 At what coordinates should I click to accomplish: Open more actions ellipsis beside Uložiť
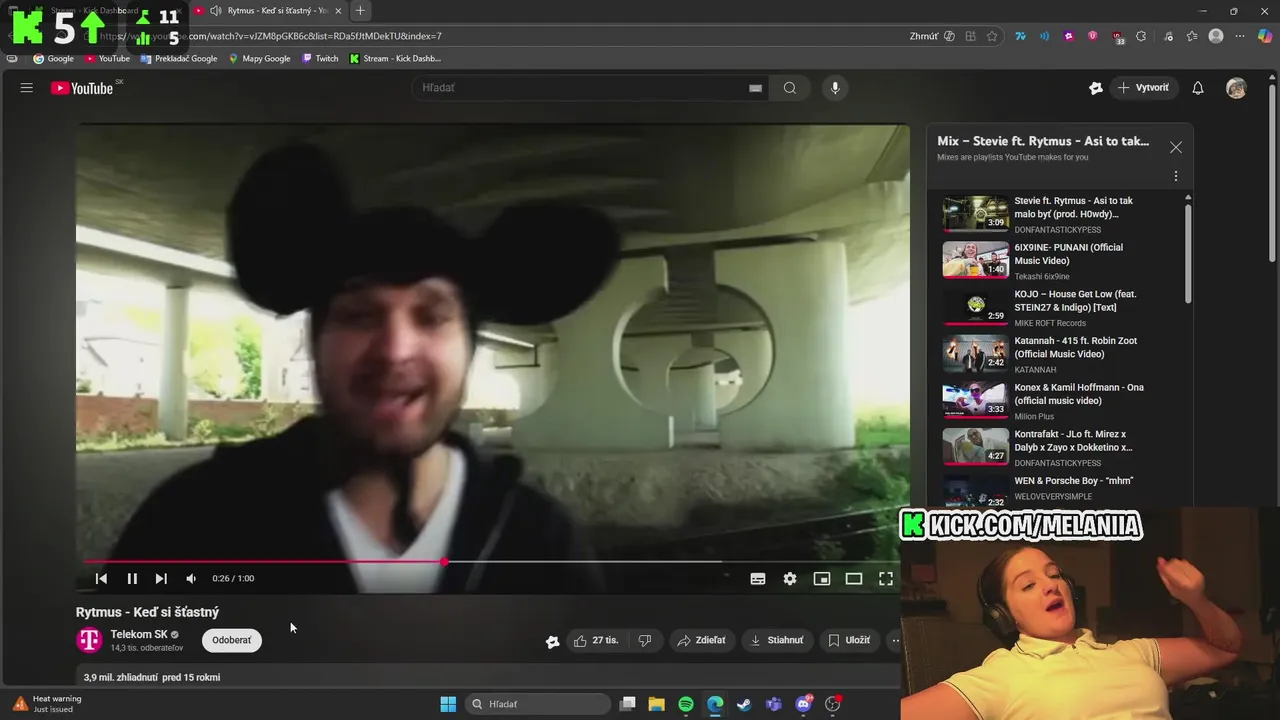point(894,641)
